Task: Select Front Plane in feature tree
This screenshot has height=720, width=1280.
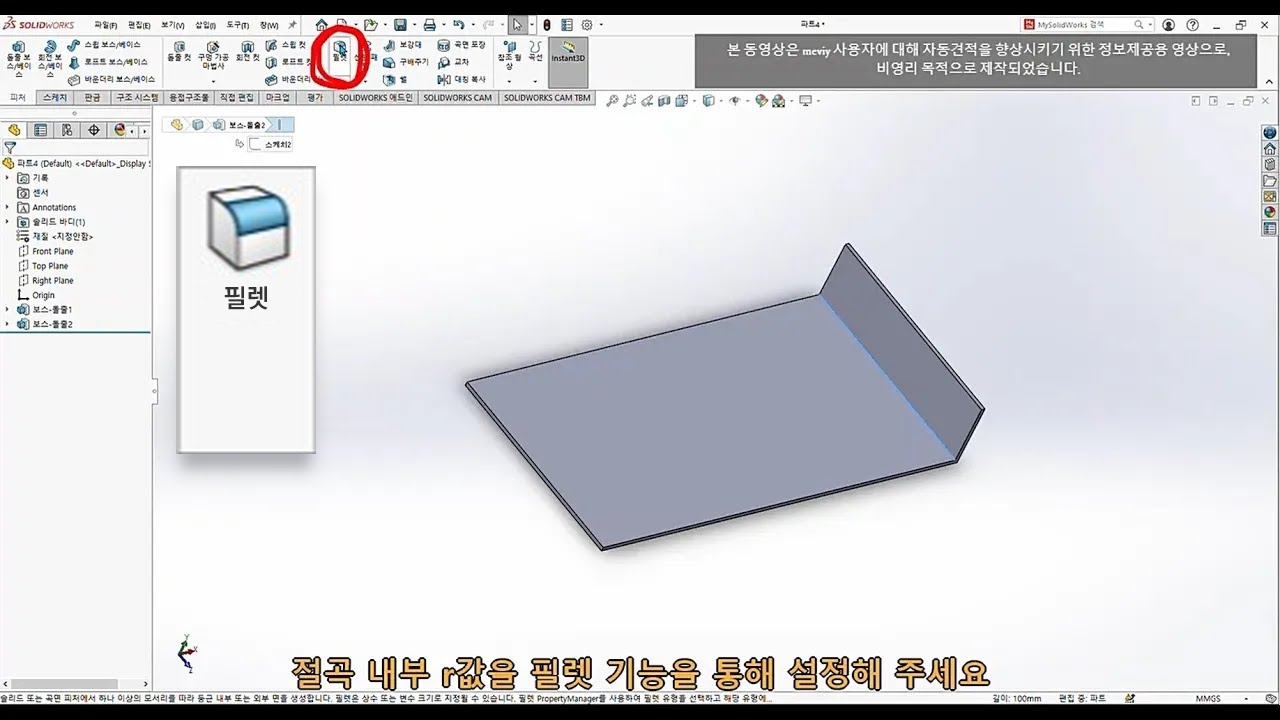Action: point(46,251)
